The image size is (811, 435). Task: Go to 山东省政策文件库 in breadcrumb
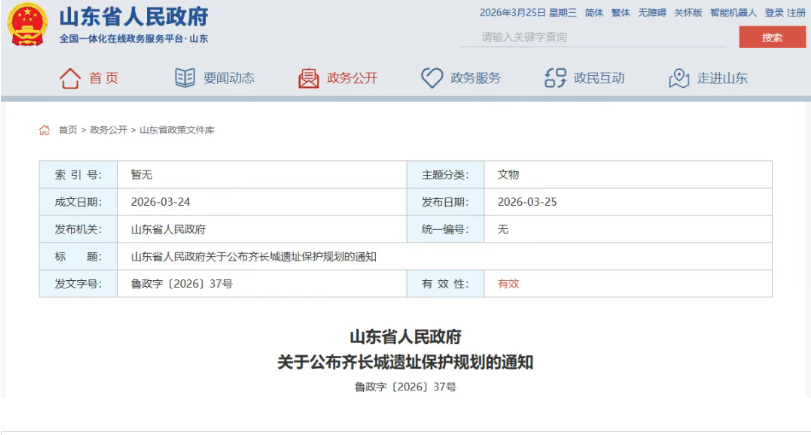177,130
